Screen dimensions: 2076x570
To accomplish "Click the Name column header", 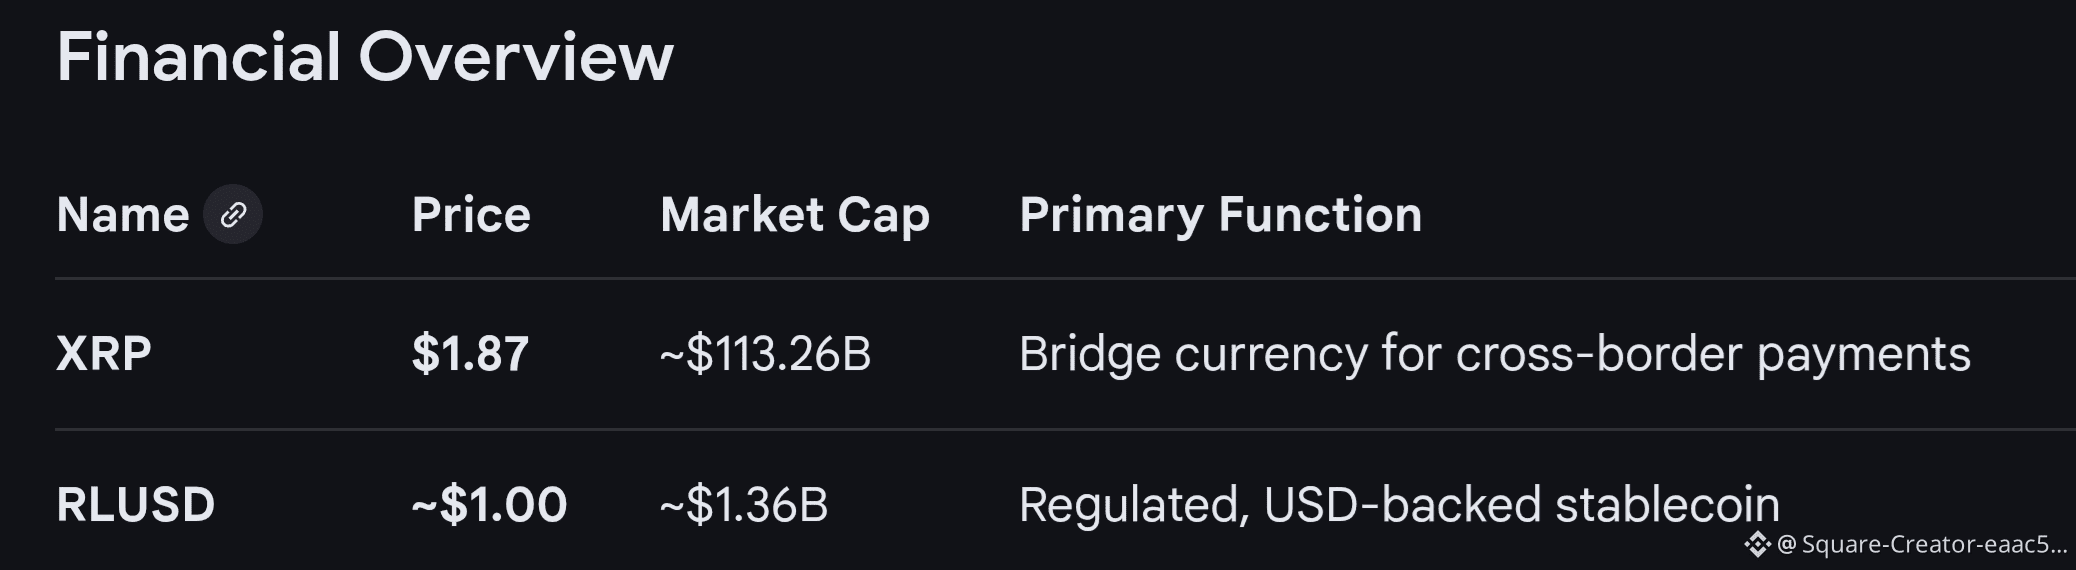I will (123, 214).
